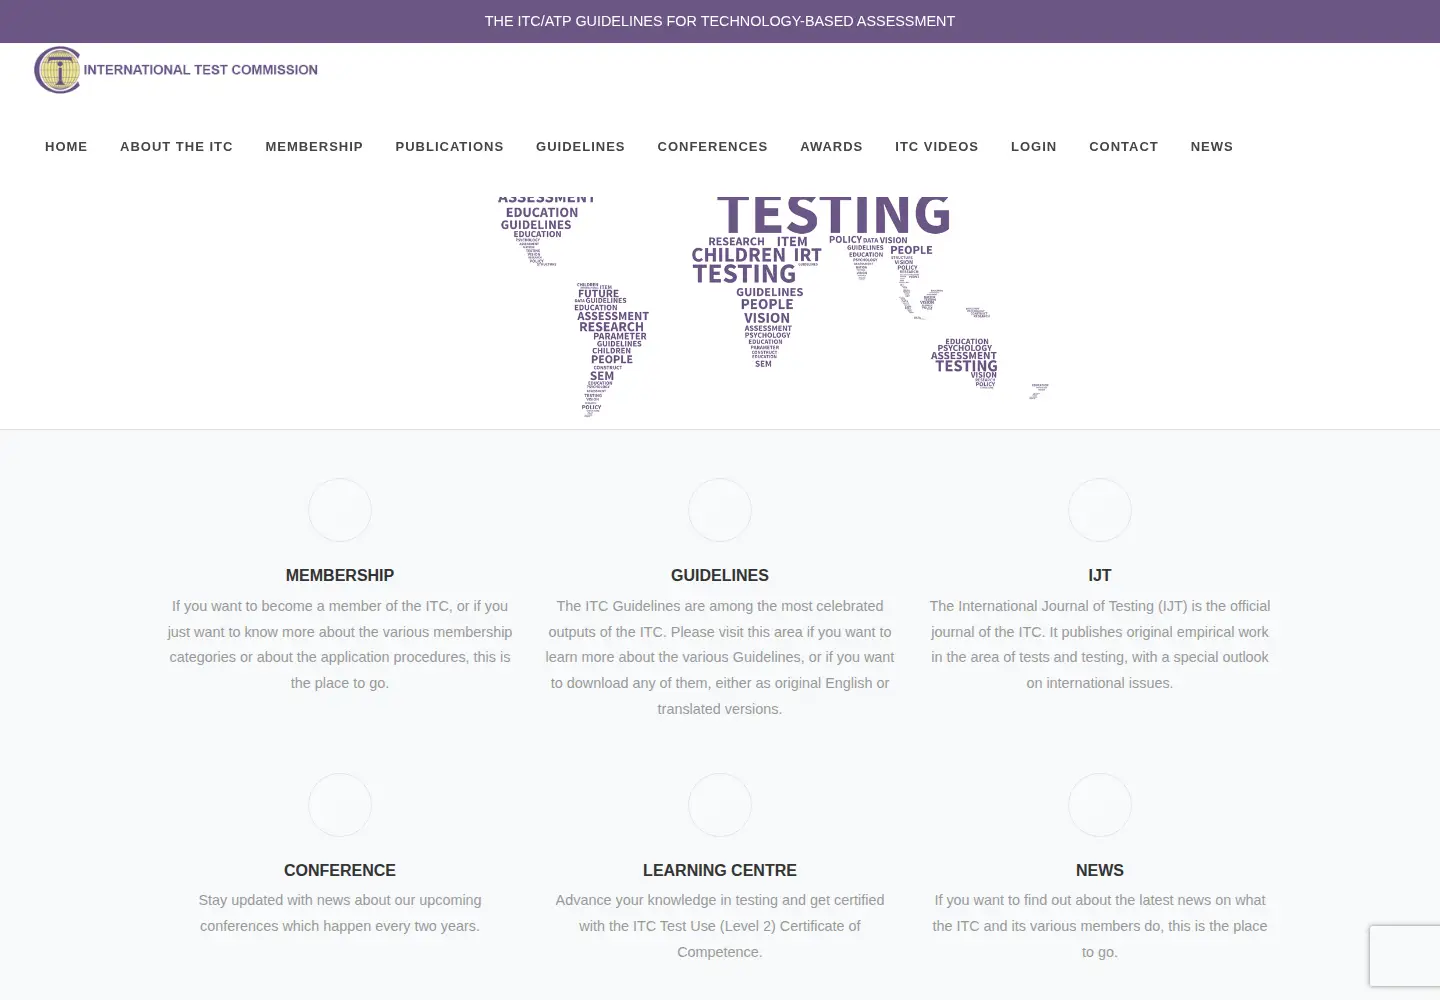Open About the ITC menu
Image resolution: width=1440 pixels, height=1000 pixels.
click(x=176, y=146)
